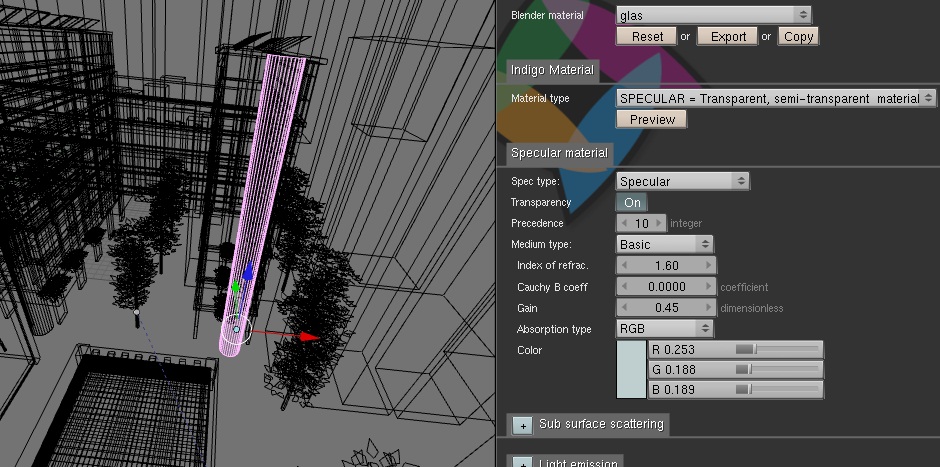This screenshot has width=940, height=467.
Task: Click the Preview button
Action: [x=651, y=119]
